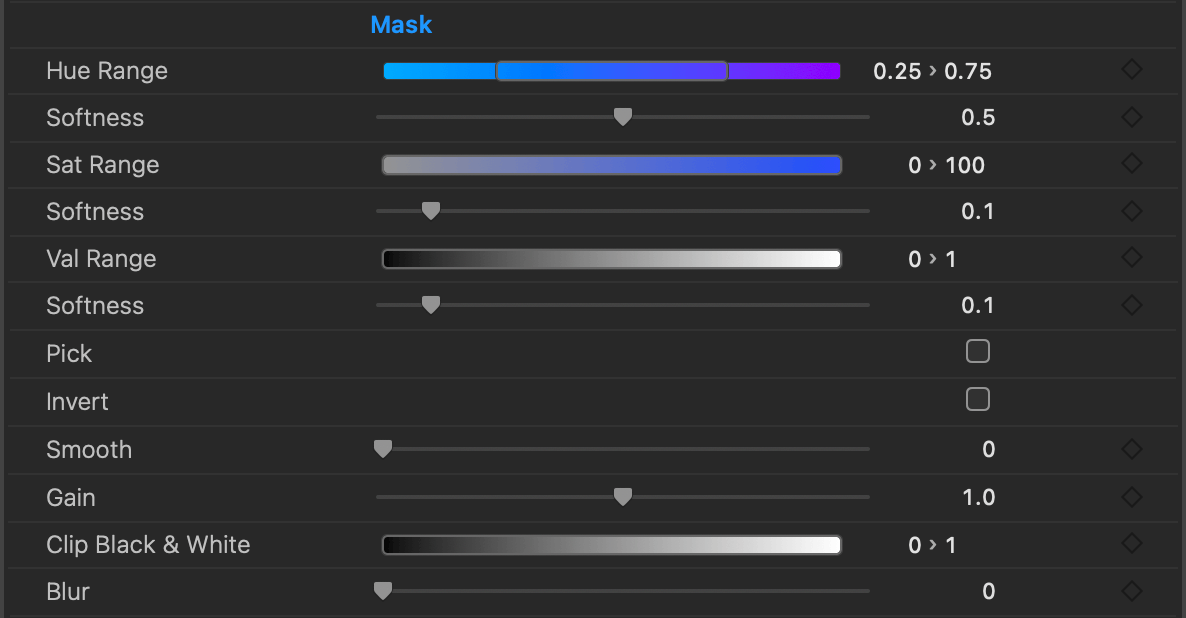Screen dimensions: 1186x618
Task: Click the Smooth keyframe diamond
Action: tap(1131, 449)
